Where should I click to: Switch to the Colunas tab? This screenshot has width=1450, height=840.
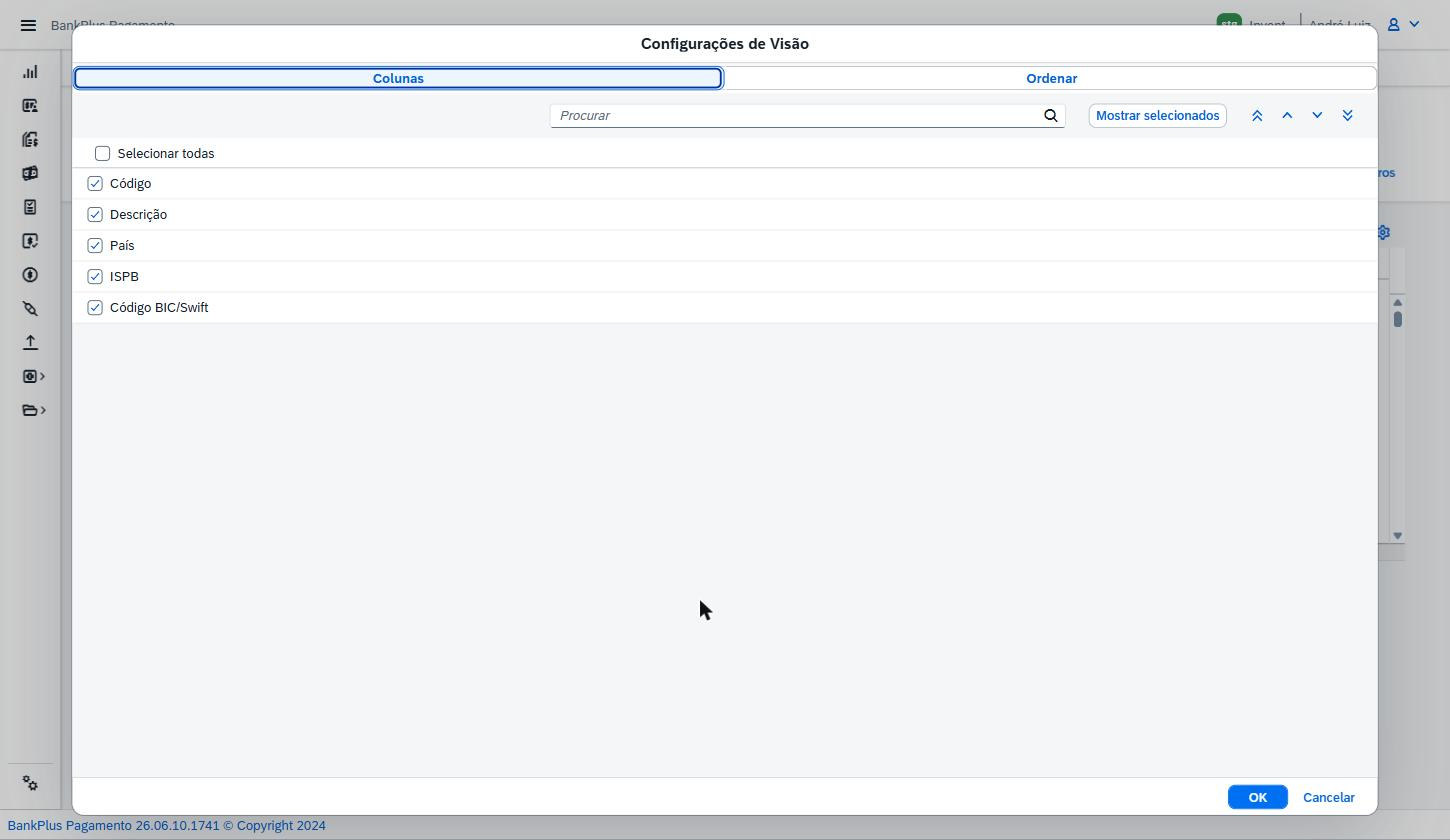(x=398, y=78)
